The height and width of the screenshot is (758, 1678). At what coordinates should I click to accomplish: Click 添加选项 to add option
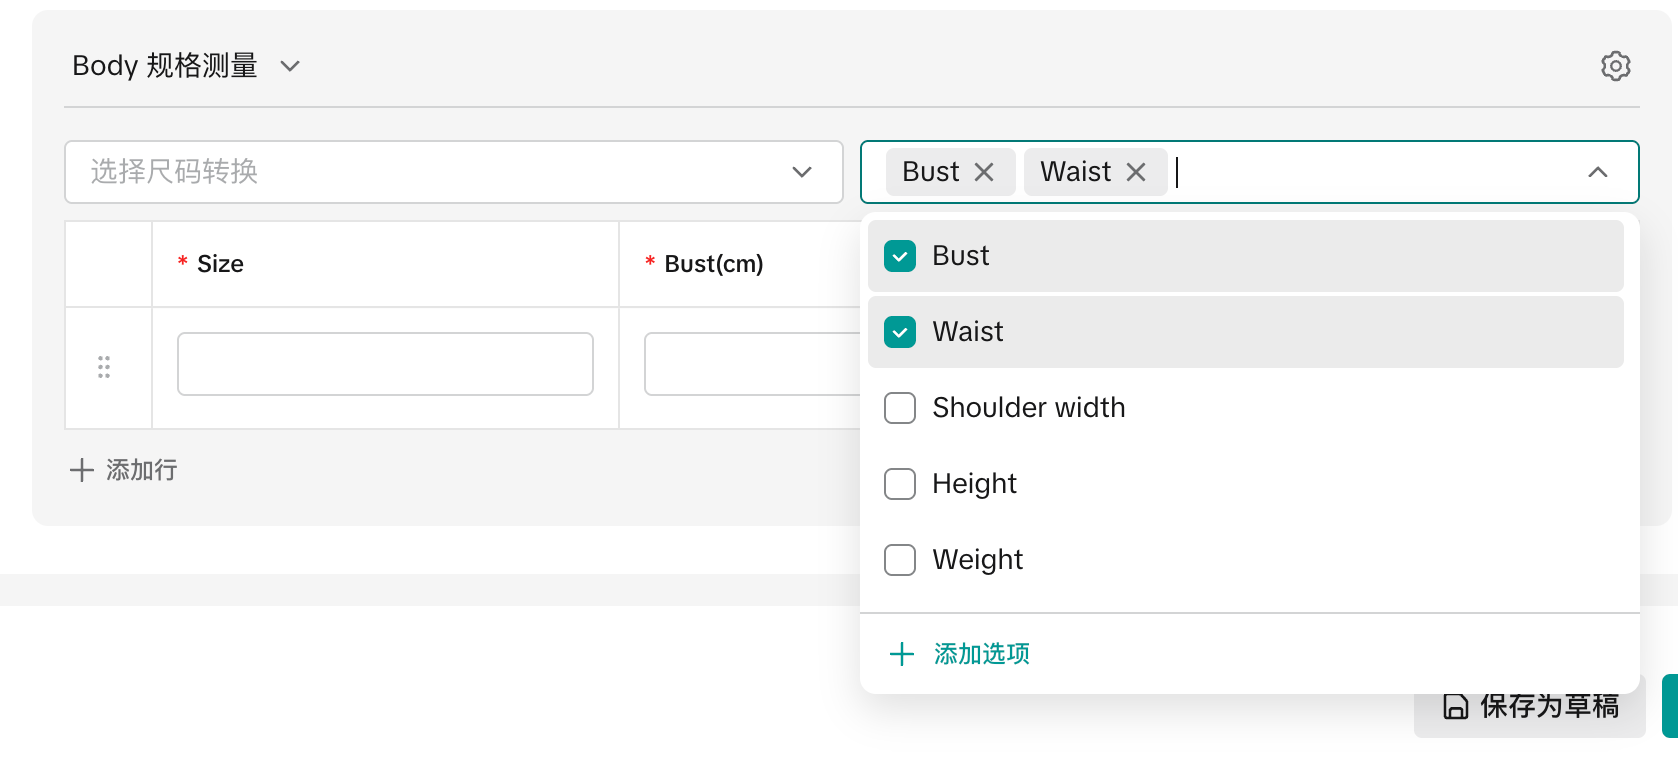point(981,654)
